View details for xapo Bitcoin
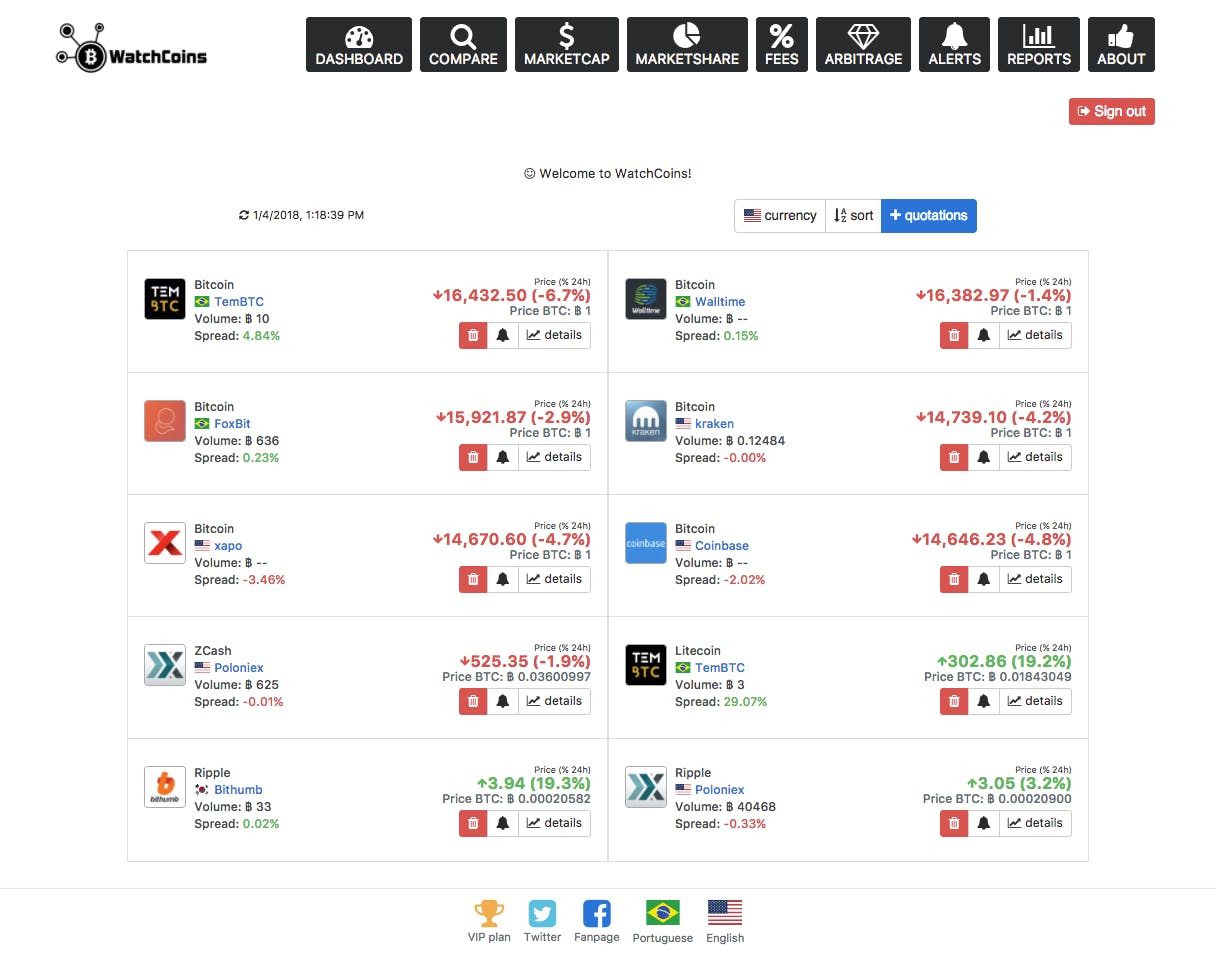Screen dimensions: 1216x953 [x=555, y=580]
